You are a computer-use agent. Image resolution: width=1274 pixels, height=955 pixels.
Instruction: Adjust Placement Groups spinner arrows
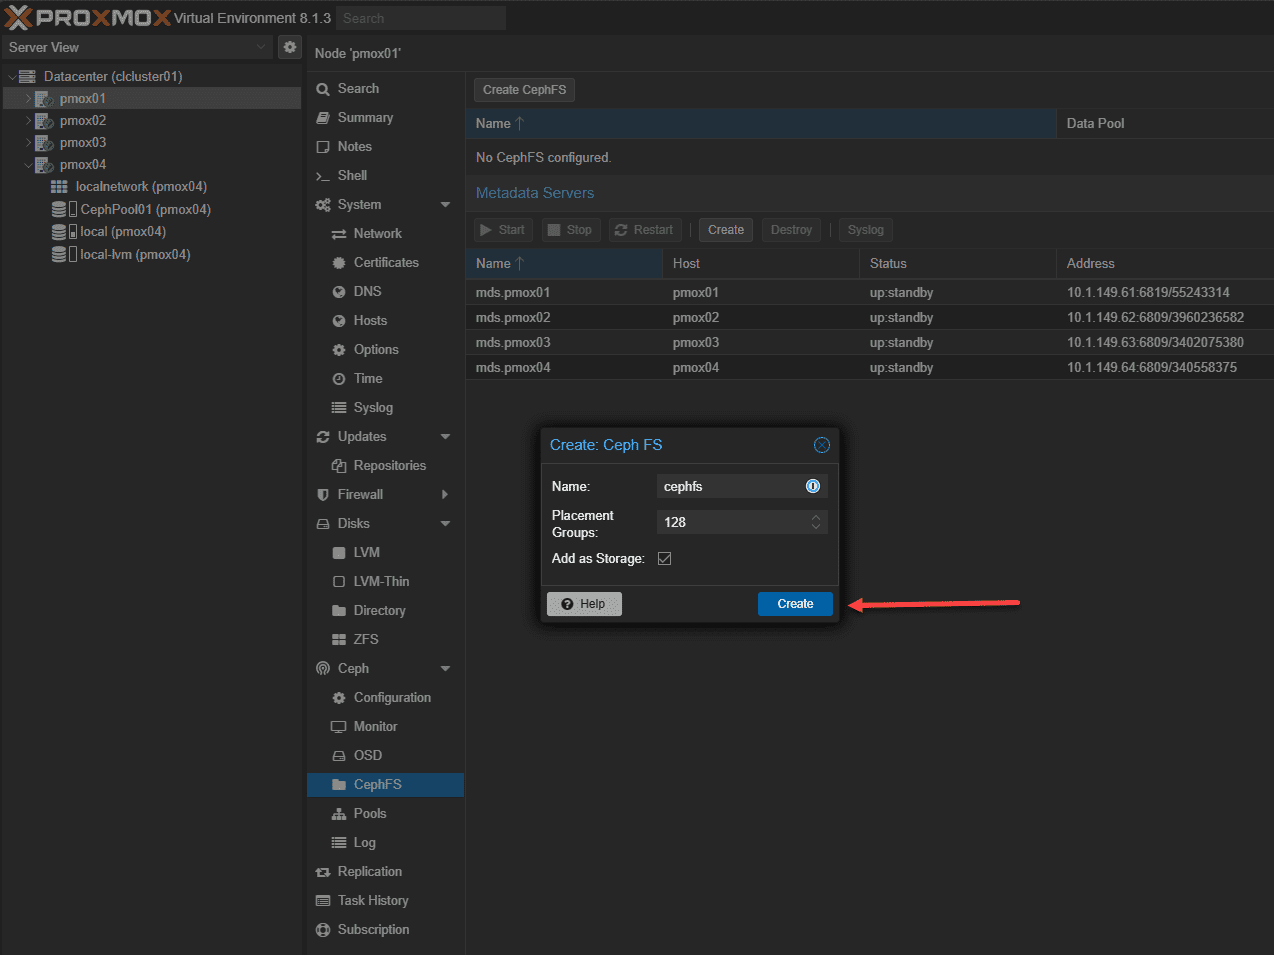(x=816, y=522)
